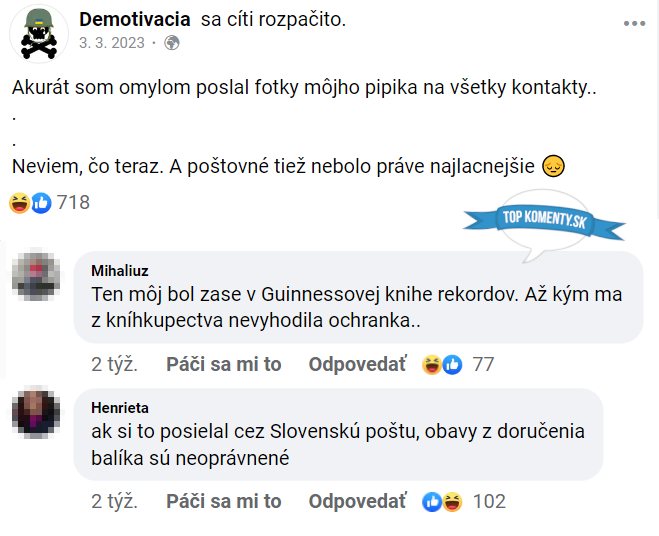Open the list of 718 post reactions
The width and height of the screenshot is (659, 536).
pyautogui.click(x=73, y=203)
